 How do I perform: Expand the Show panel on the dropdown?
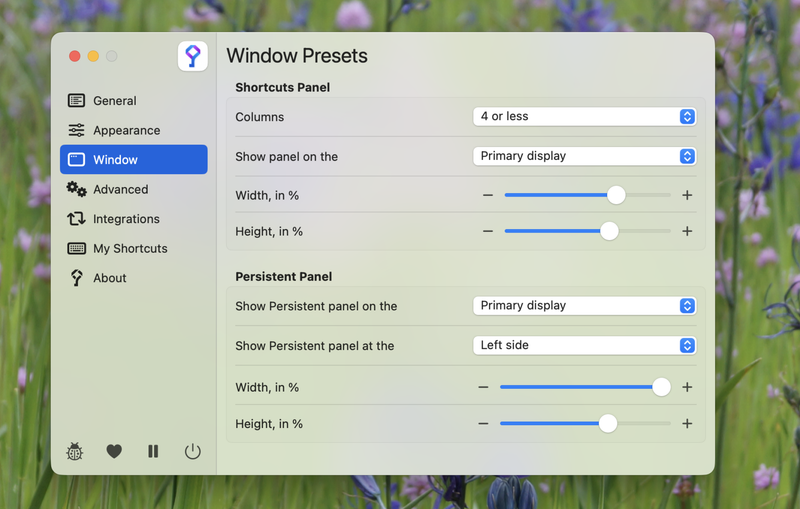(584, 156)
